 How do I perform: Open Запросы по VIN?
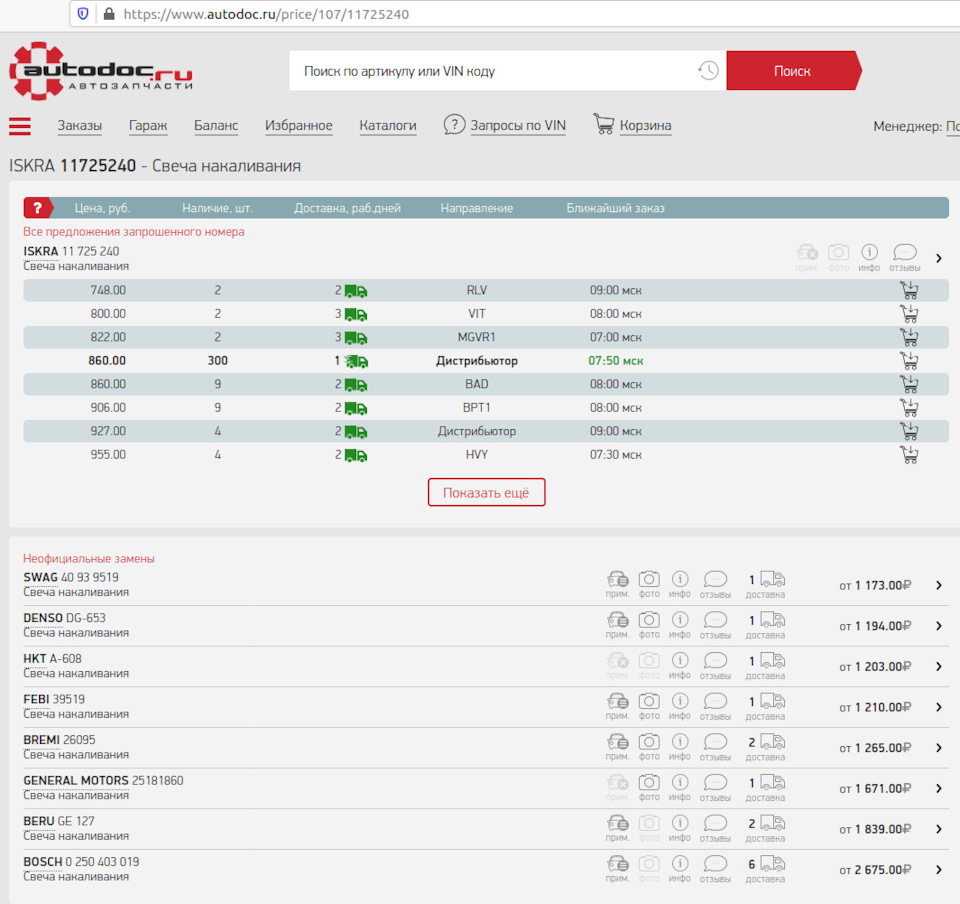[x=518, y=125]
